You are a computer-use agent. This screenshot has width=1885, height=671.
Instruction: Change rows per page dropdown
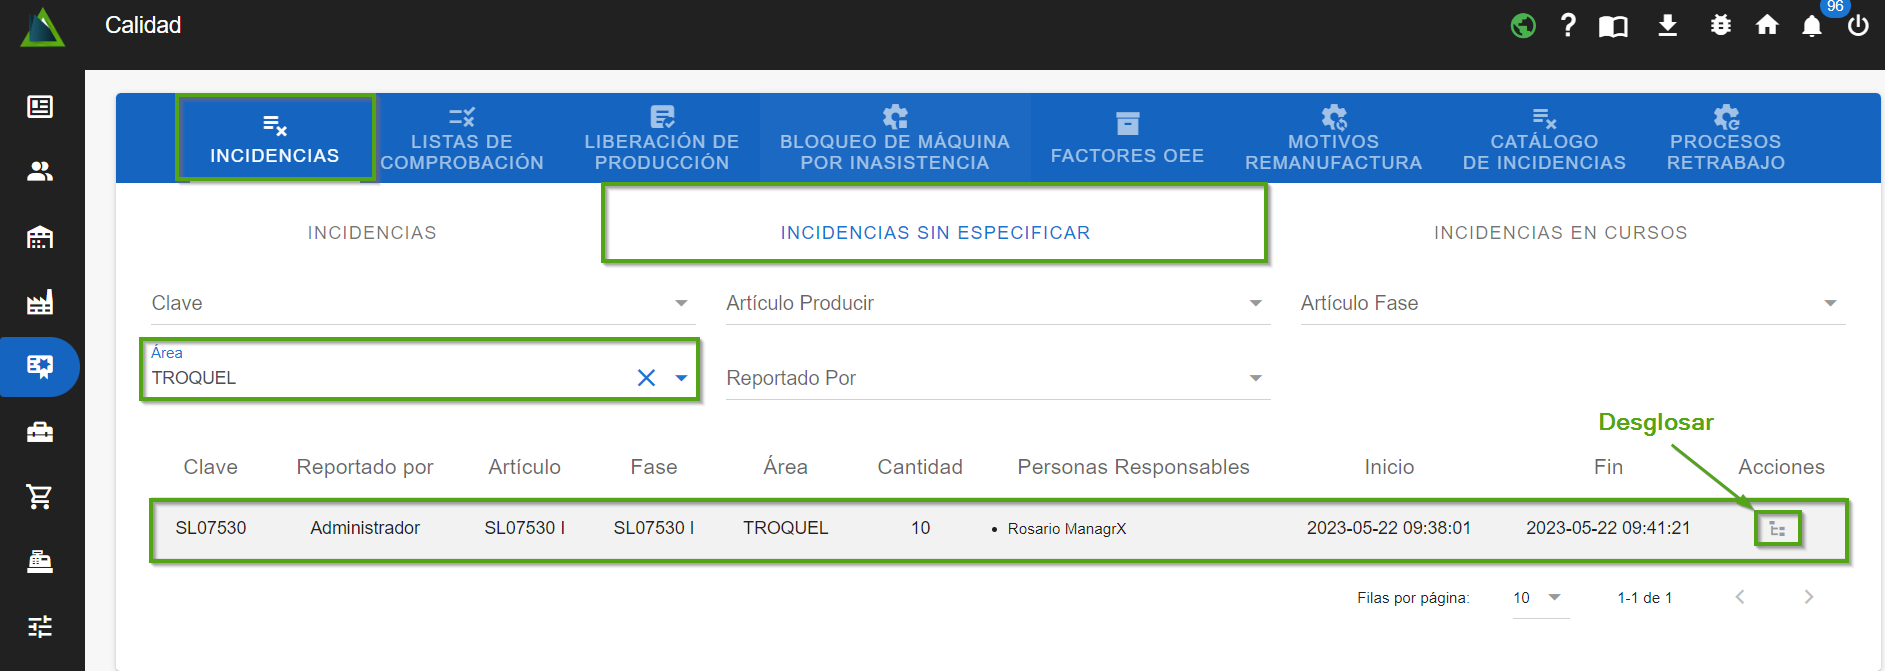1539,598
